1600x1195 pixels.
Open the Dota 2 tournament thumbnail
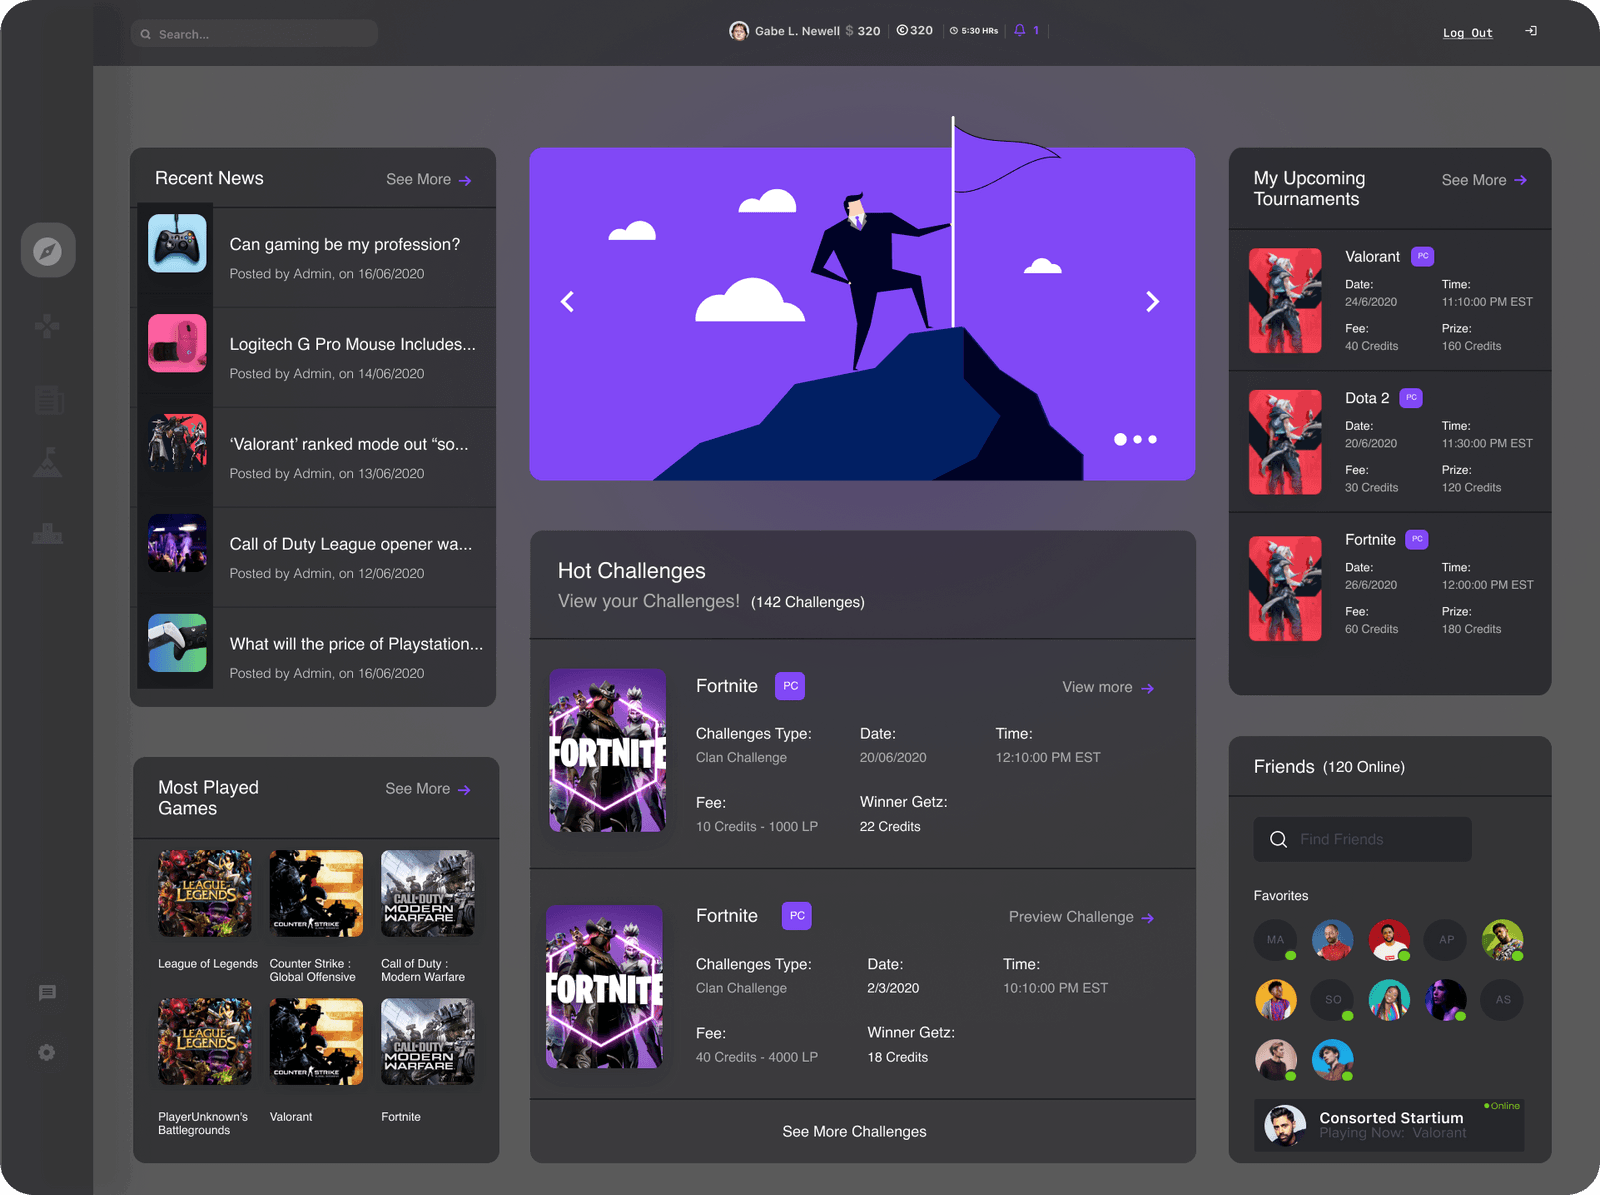[x=1285, y=442]
